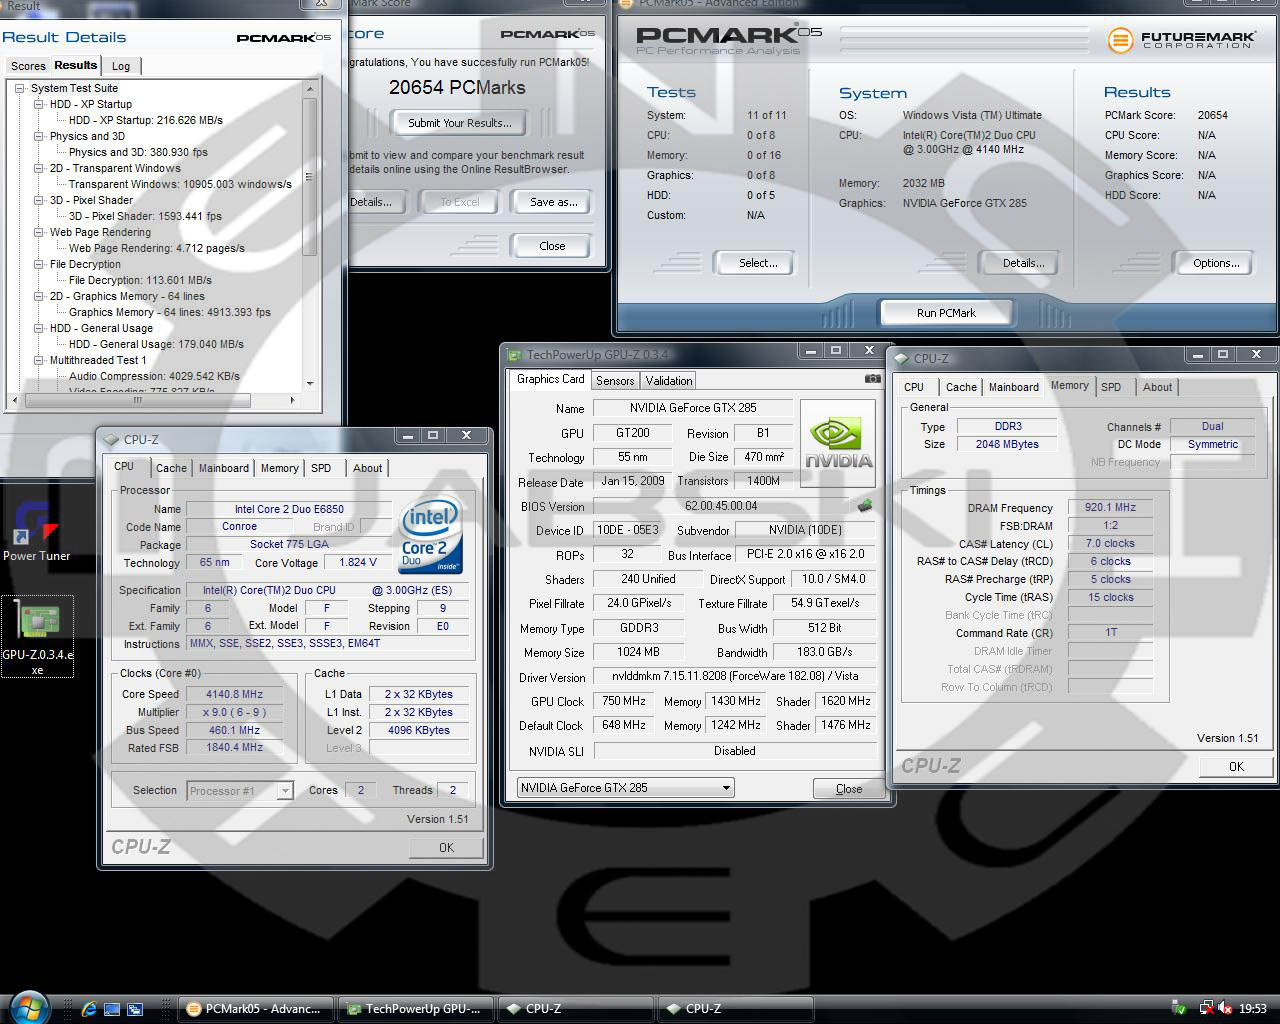
Task: Switch to PCMark05 taskbar button
Action: tap(256, 1009)
